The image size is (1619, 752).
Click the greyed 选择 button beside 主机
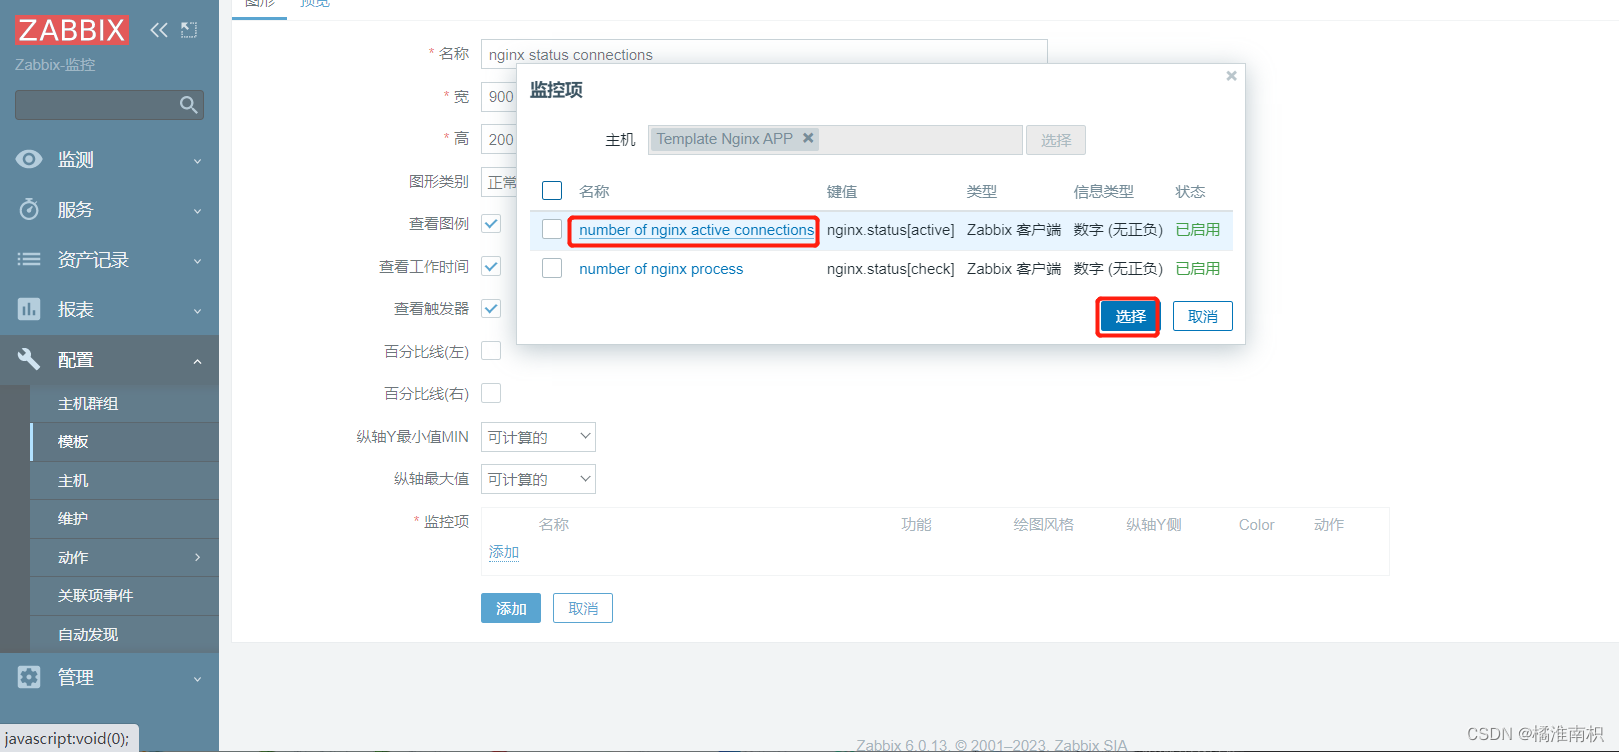click(1055, 140)
